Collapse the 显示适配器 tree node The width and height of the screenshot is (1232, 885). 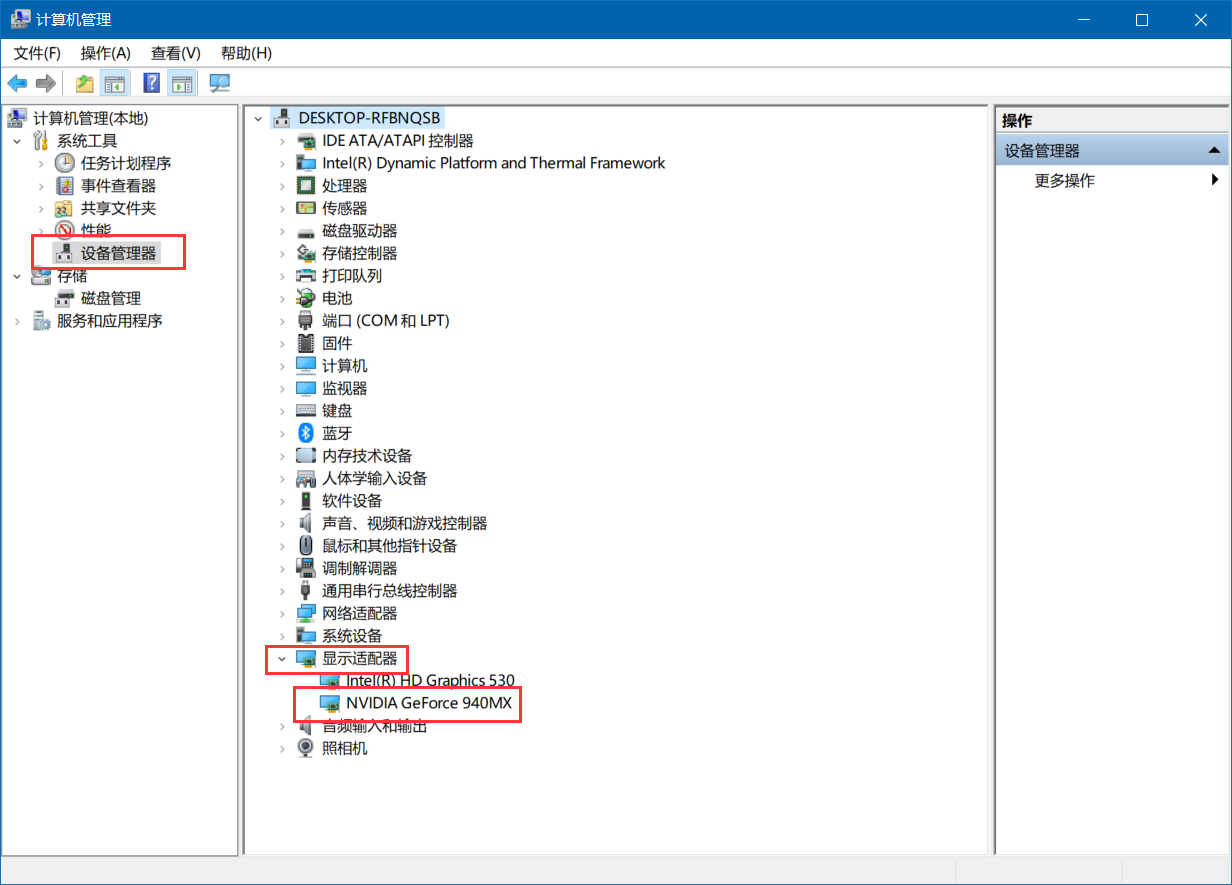pyautogui.click(x=281, y=658)
